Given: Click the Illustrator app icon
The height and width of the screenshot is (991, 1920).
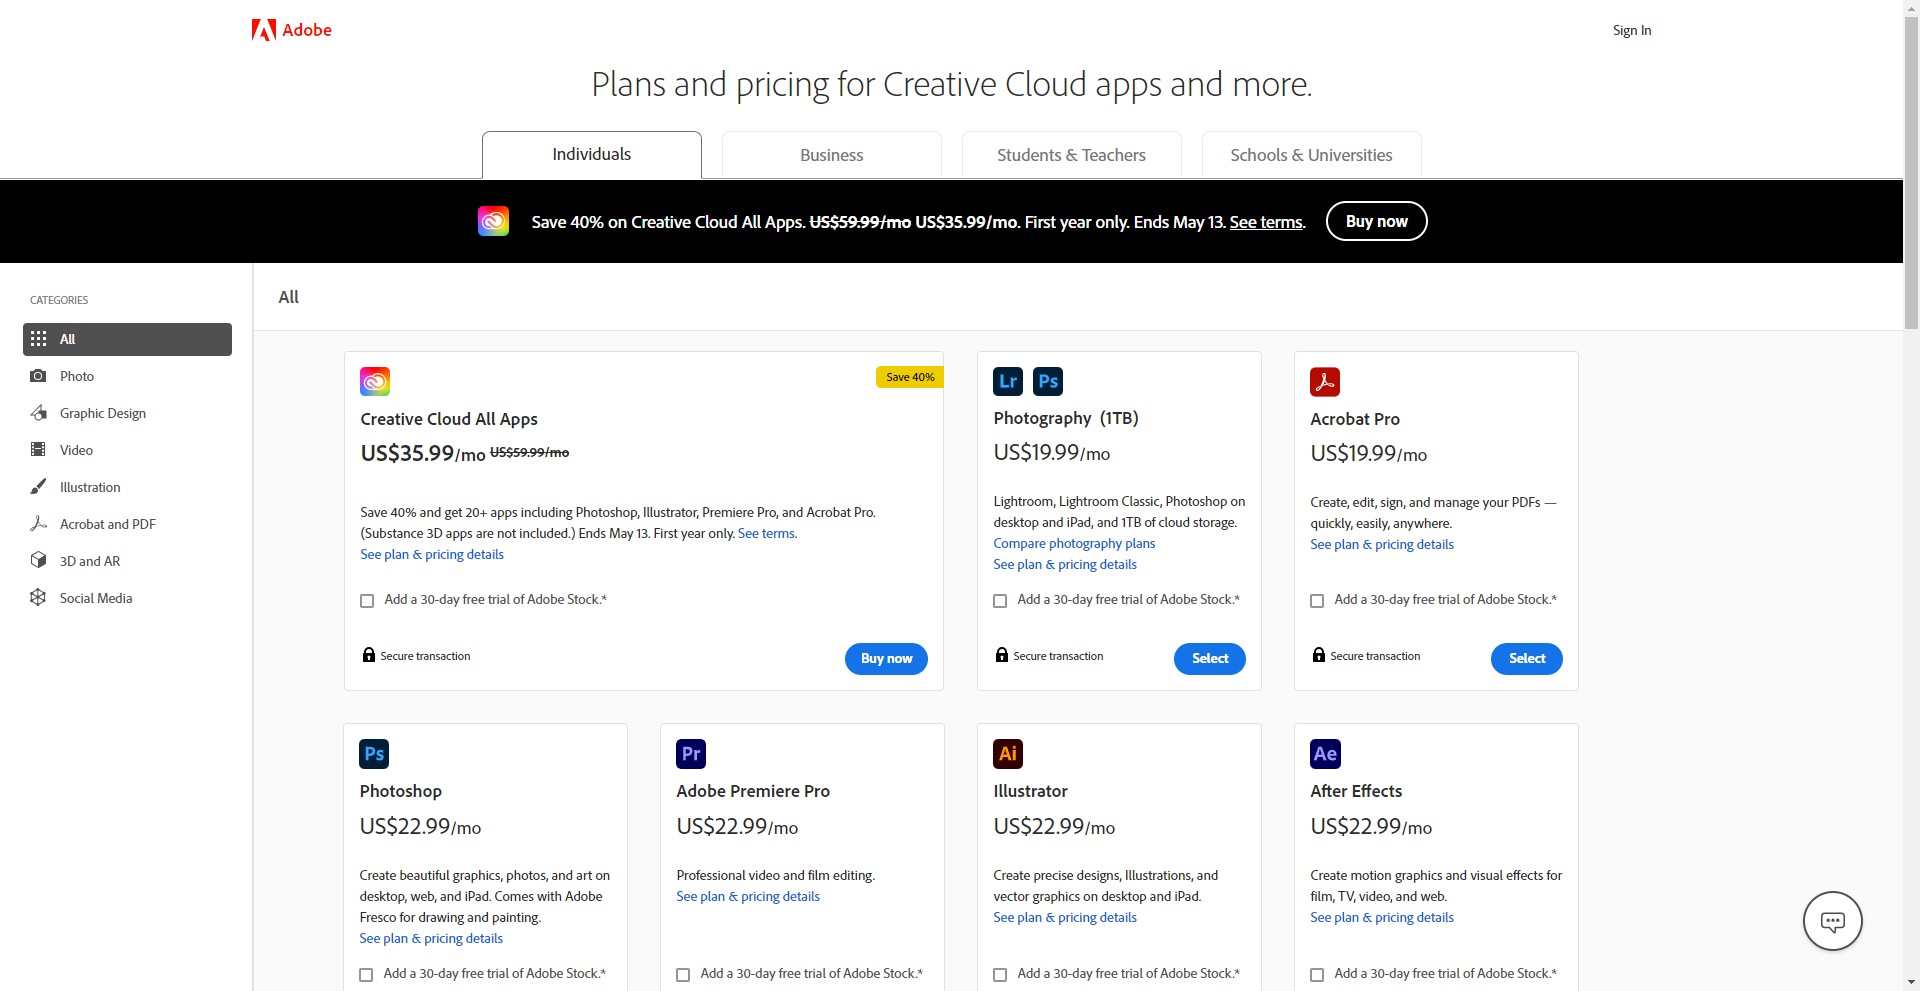Looking at the screenshot, I should pyautogui.click(x=1008, y=754).
